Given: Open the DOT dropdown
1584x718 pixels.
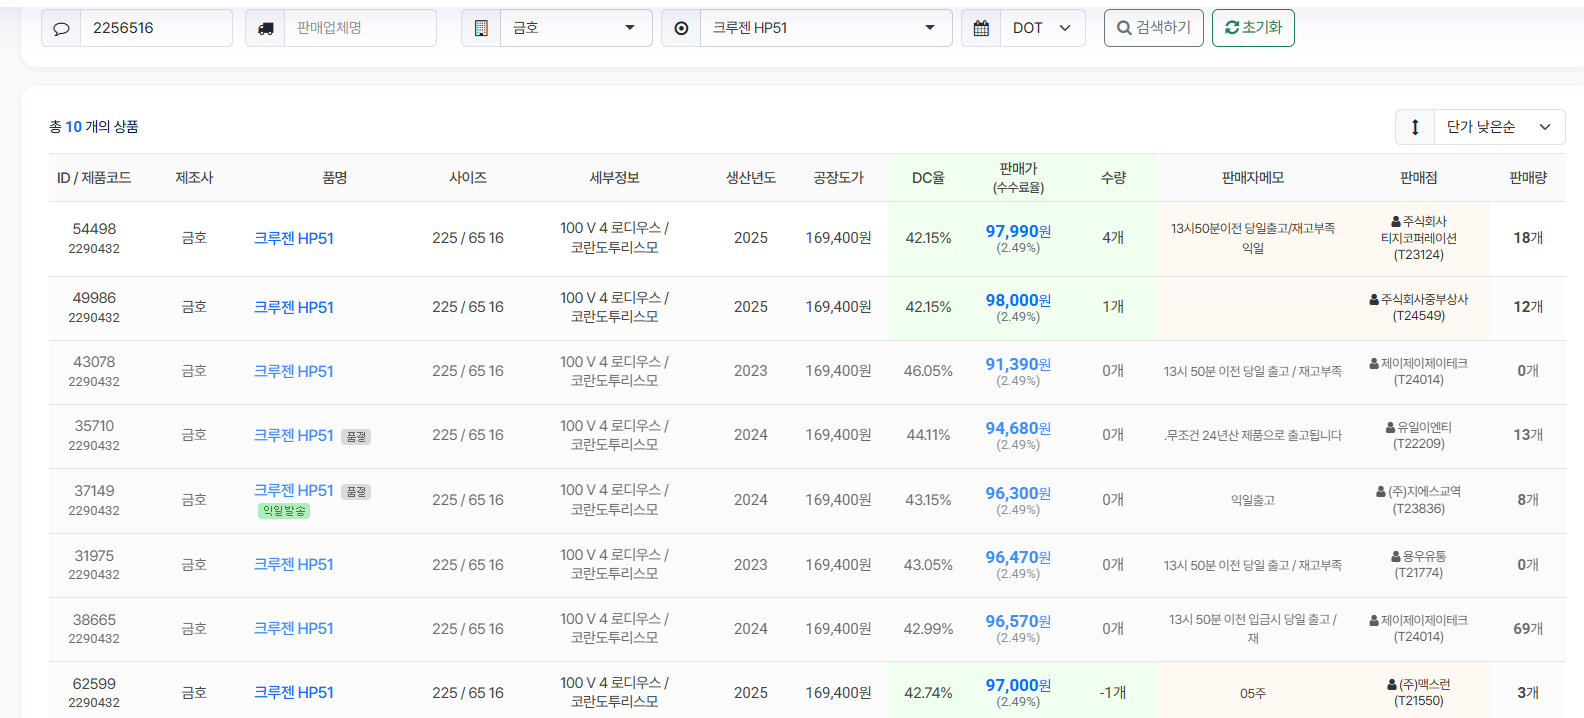Looking at the screenshot, I should coord(1042,28).
